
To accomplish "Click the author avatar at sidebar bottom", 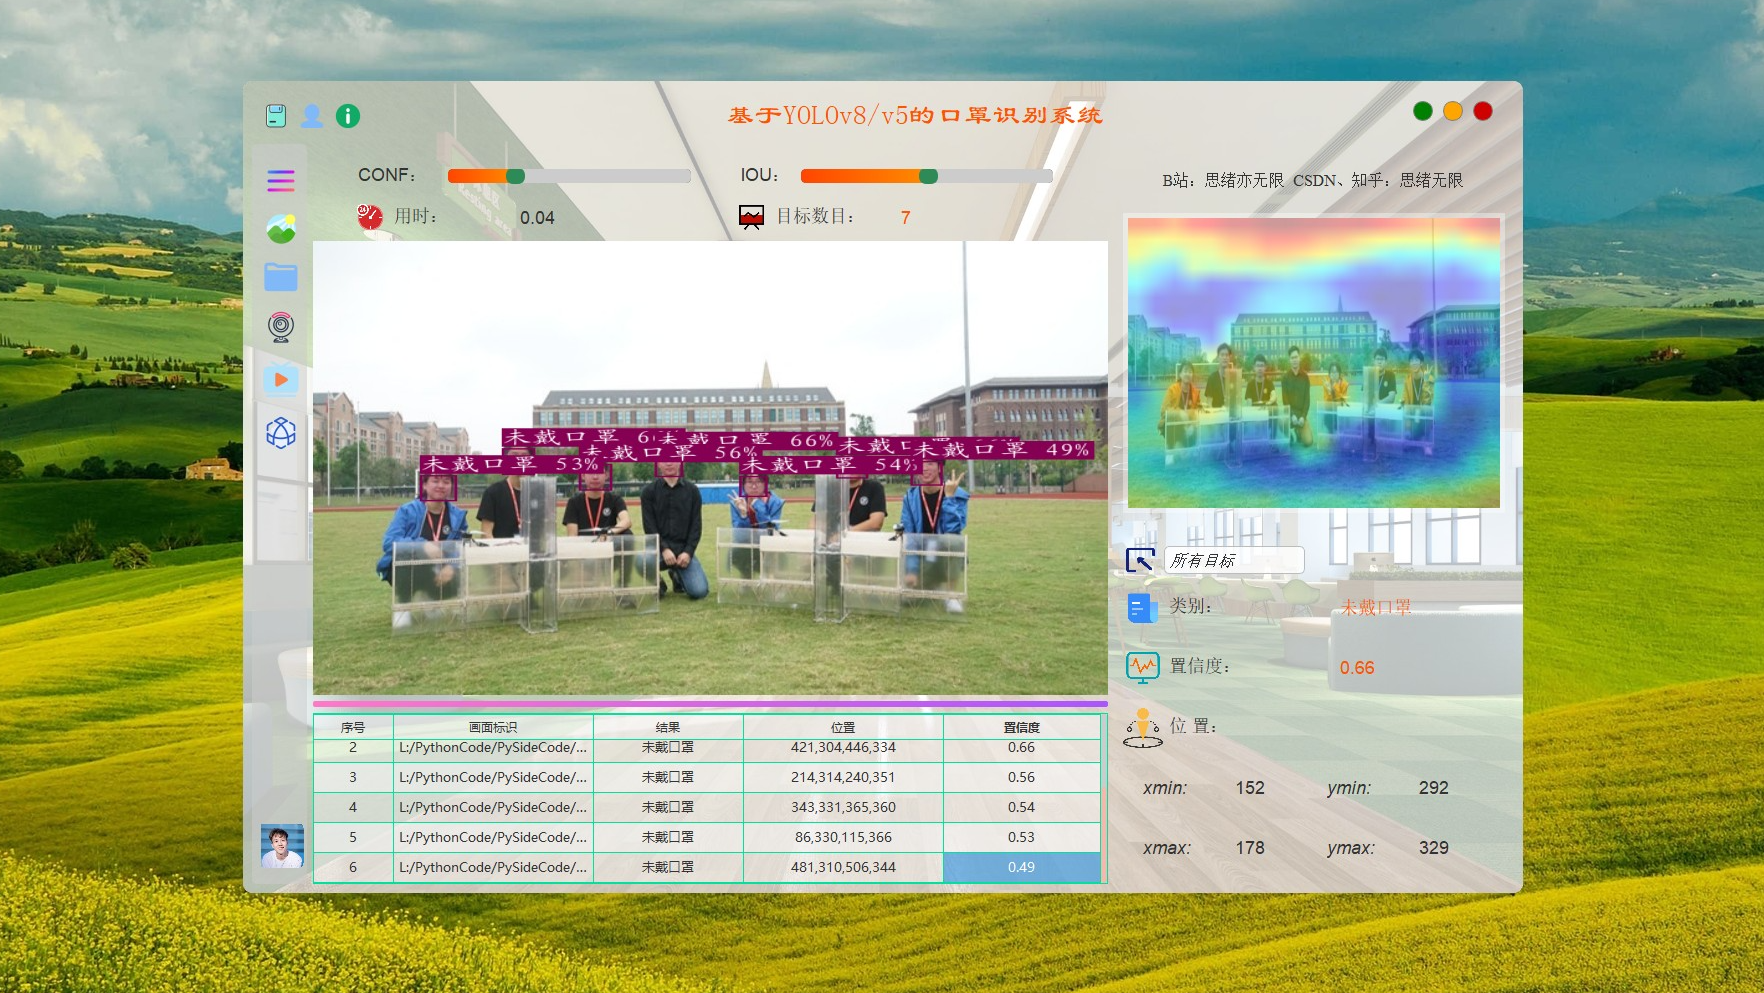I will [282, 846].
